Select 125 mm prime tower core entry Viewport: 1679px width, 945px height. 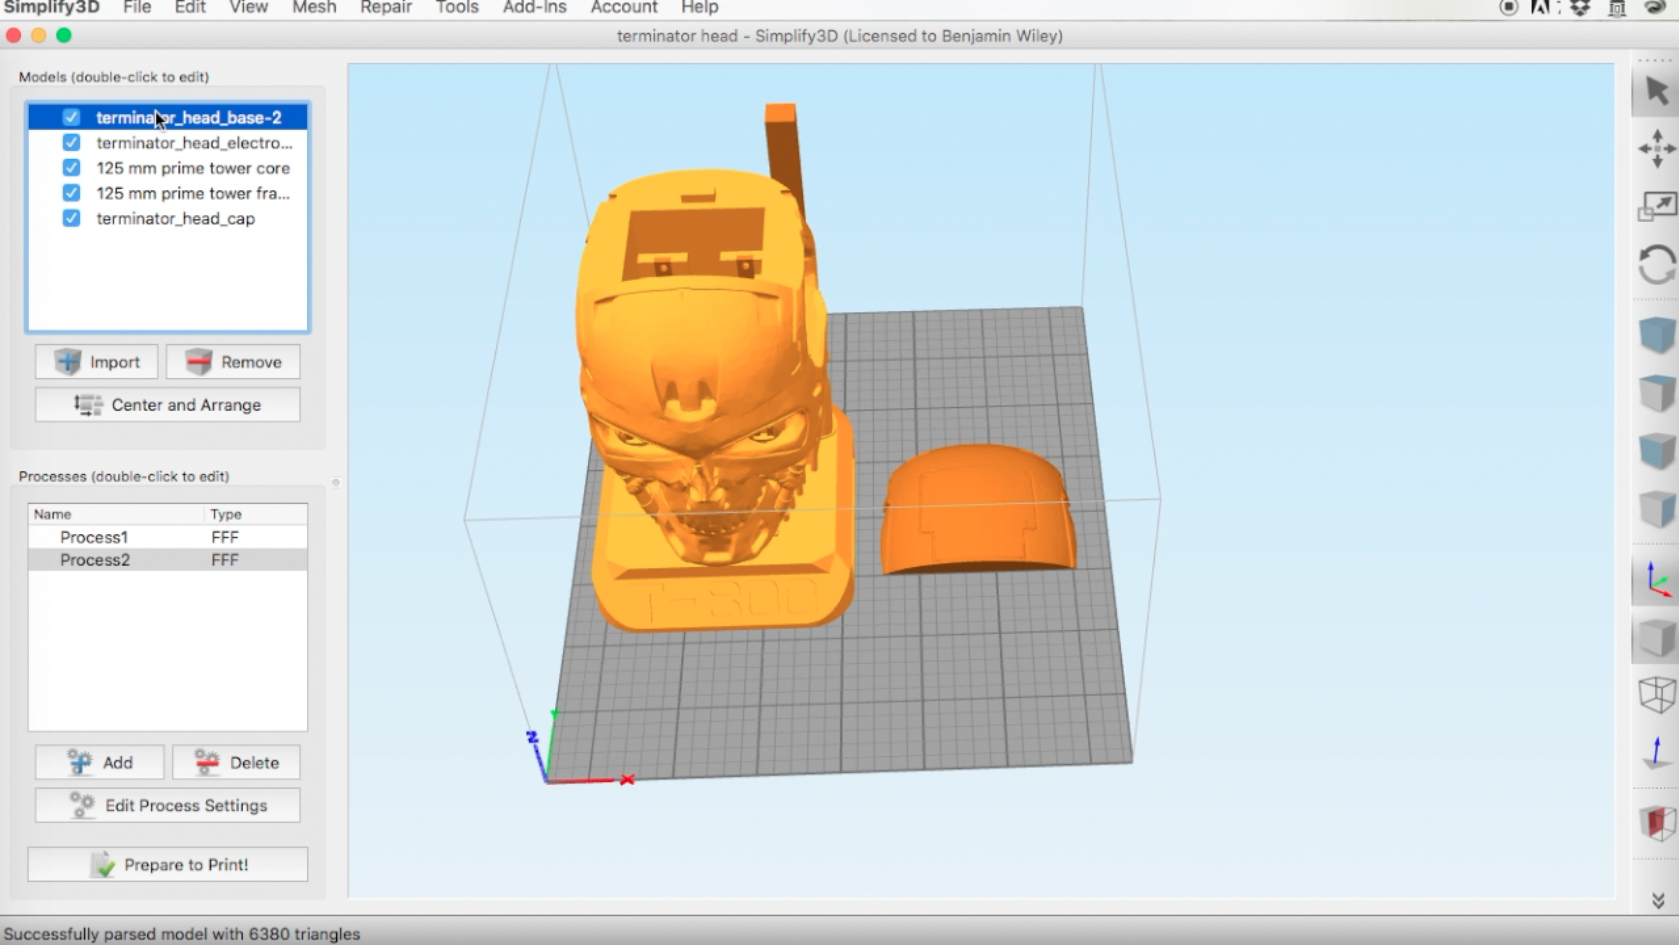(193, 168)
